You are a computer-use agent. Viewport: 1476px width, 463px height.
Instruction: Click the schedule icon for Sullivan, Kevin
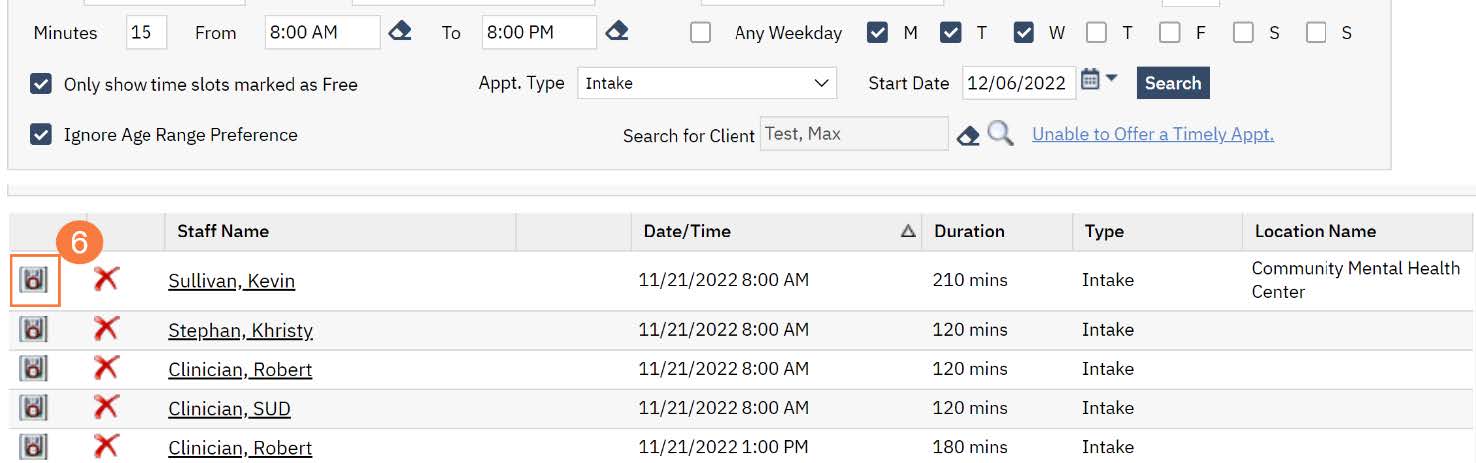[x=34, y=280]
